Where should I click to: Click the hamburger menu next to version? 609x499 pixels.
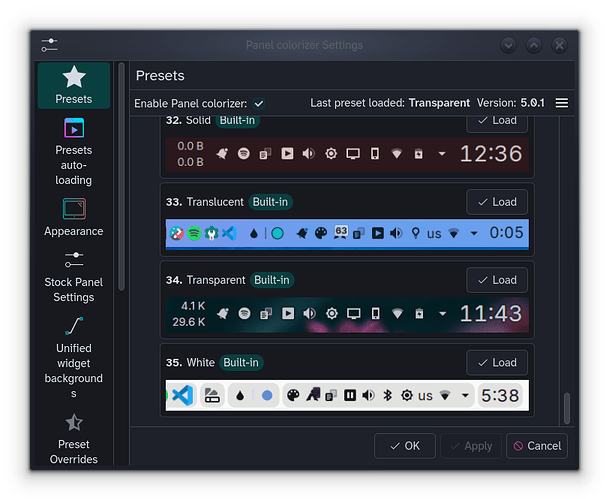562,103
